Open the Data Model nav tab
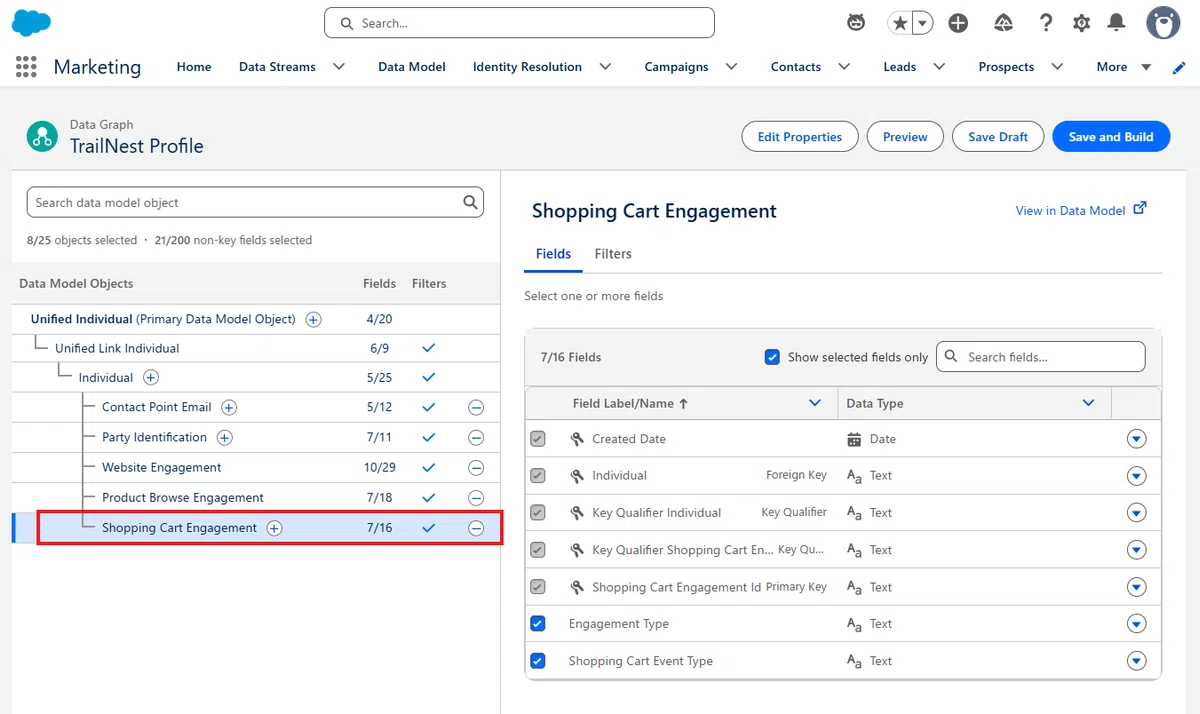This screenshot has width=1200, height=714. pyautogui.click(x=412, y=67)
